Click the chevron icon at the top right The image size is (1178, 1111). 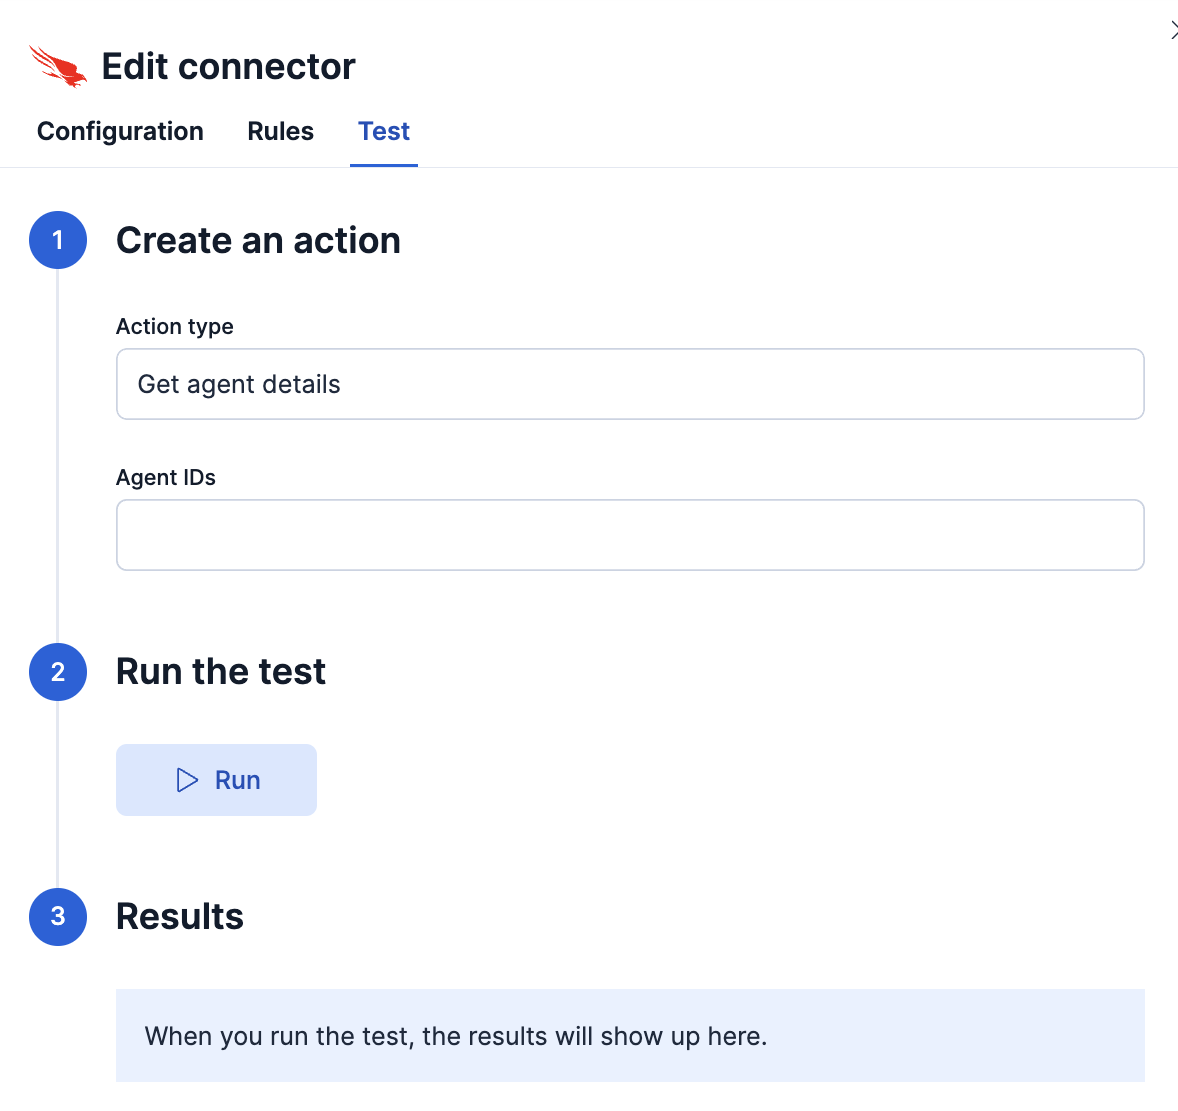[x=1172, y=29]
